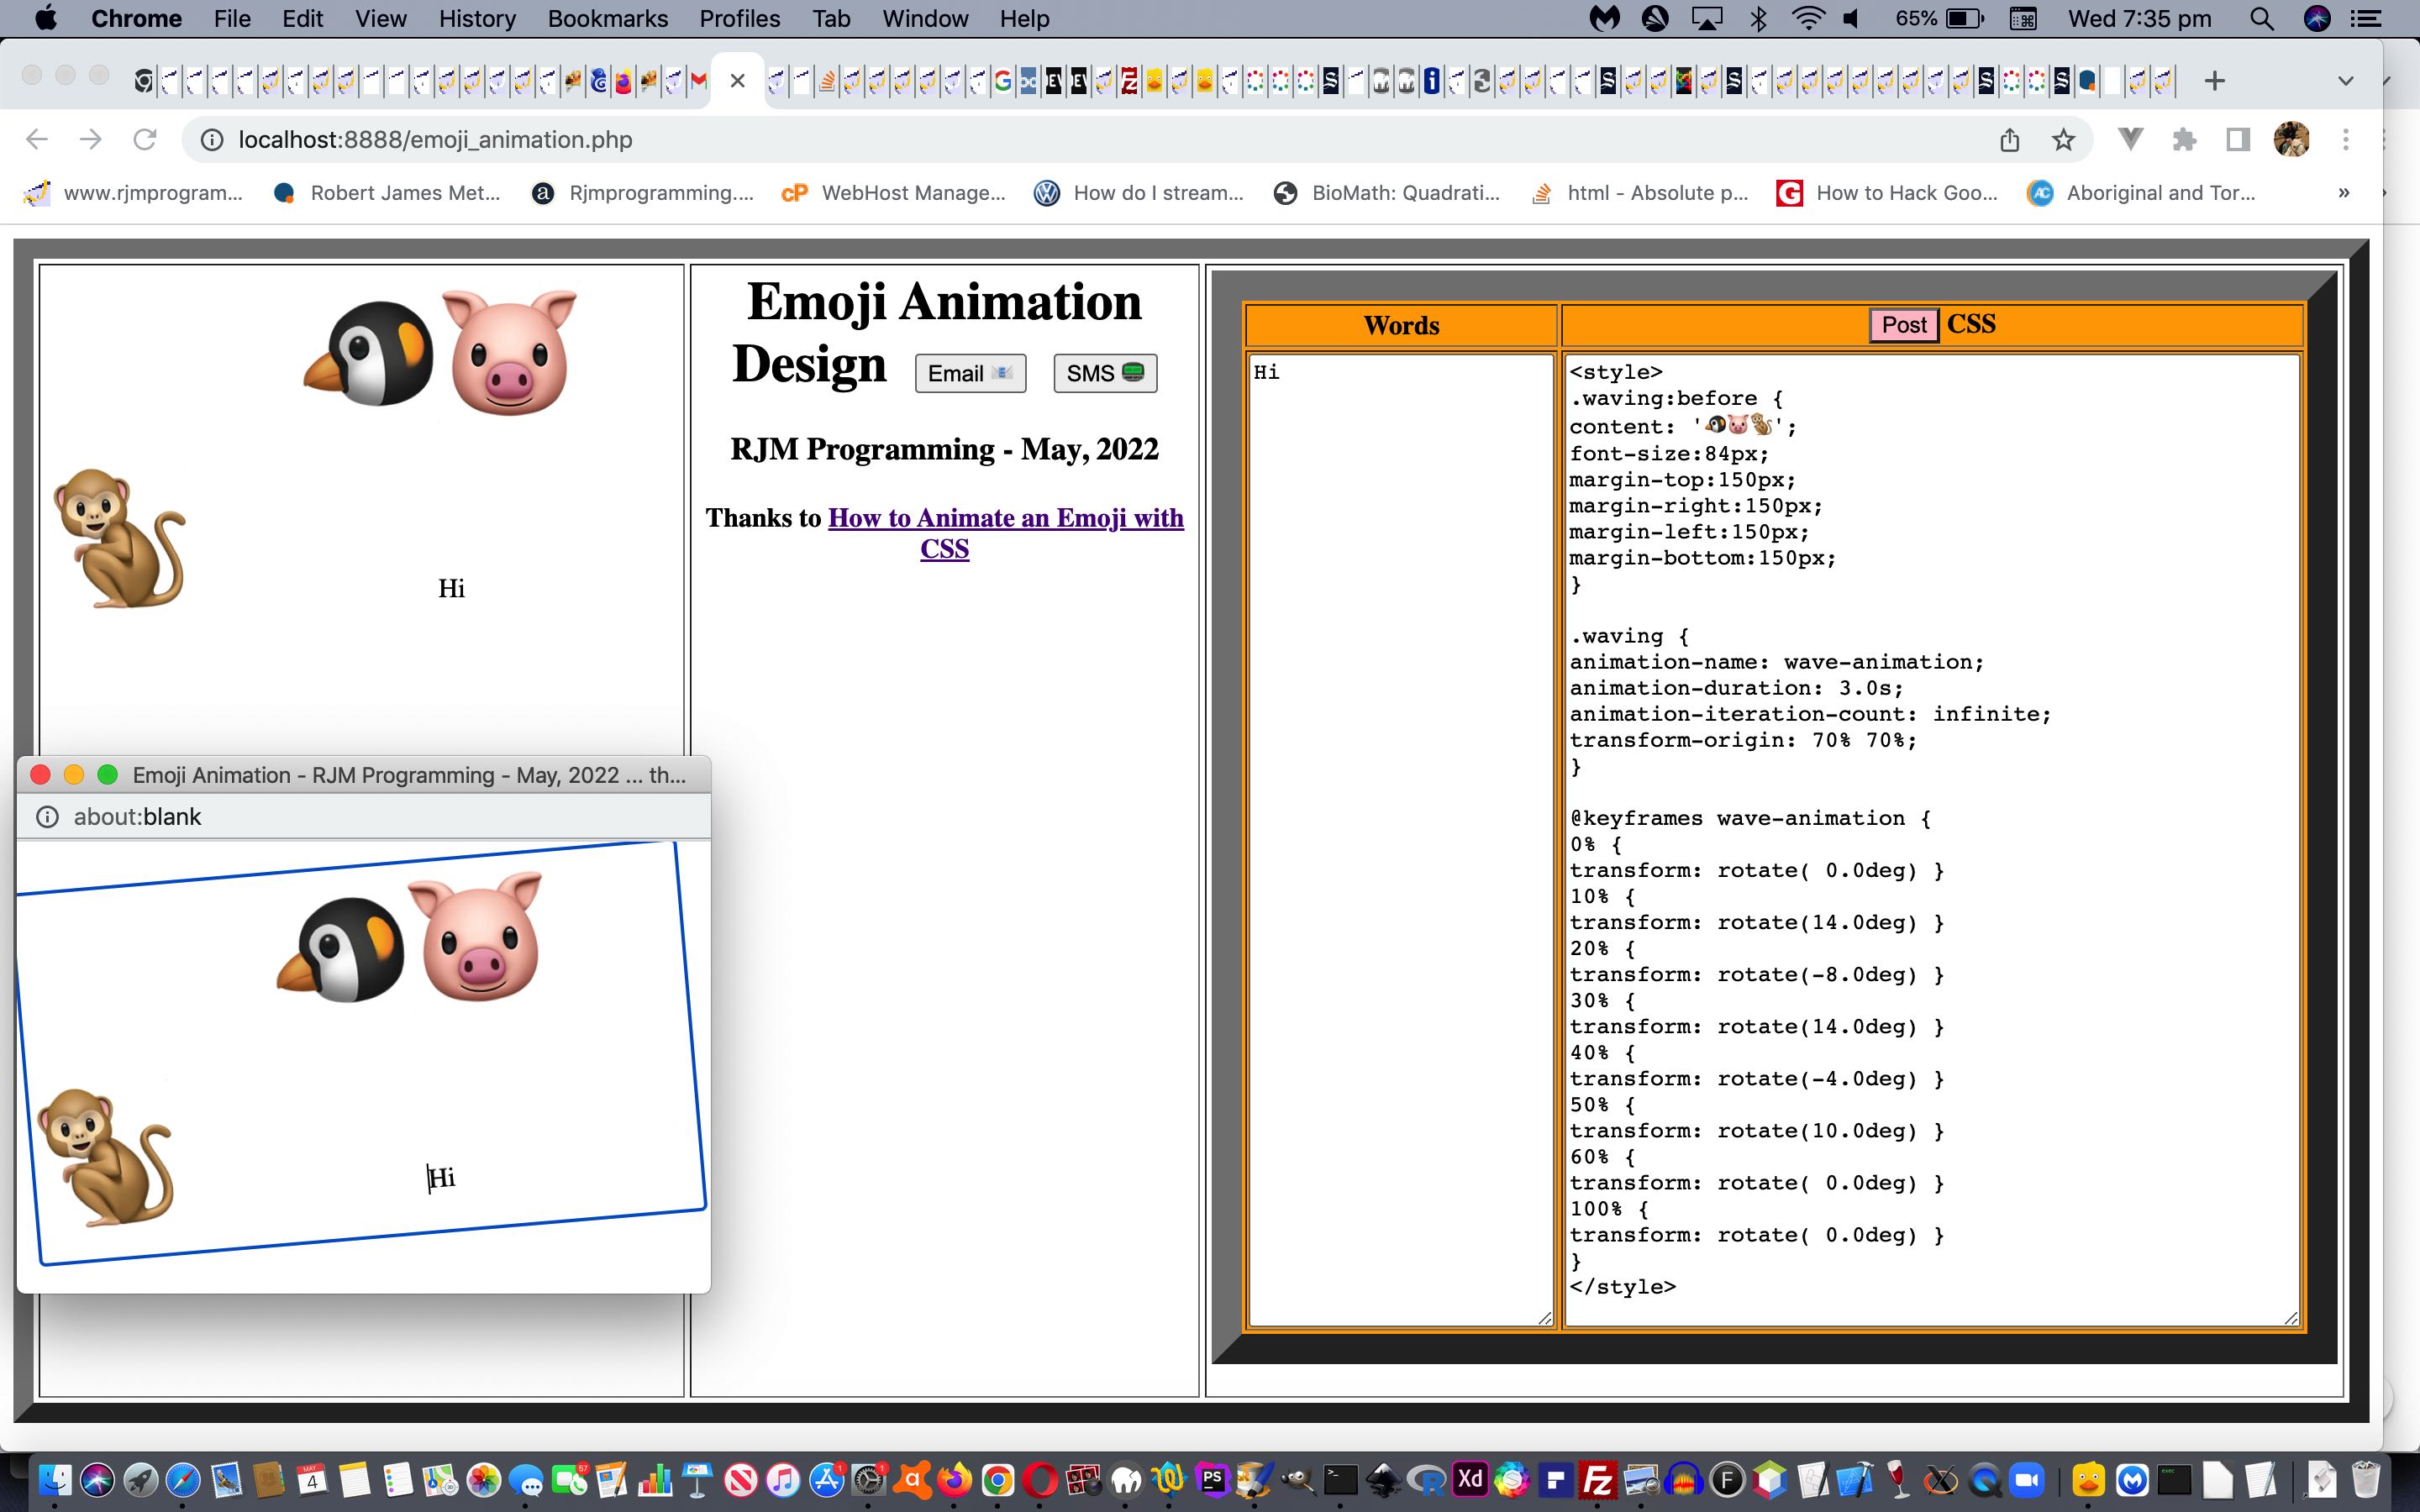Open the File menu
This screenshot has height=1512, width=2420.
(232, 18)
